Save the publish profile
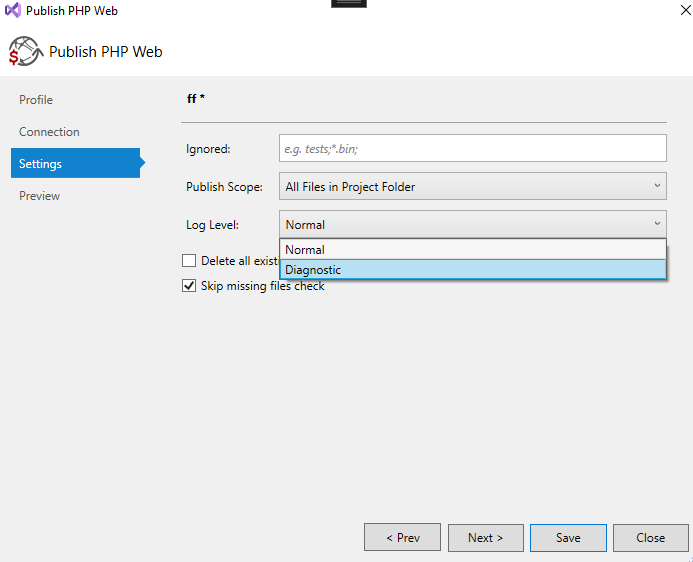 (568, 538)
